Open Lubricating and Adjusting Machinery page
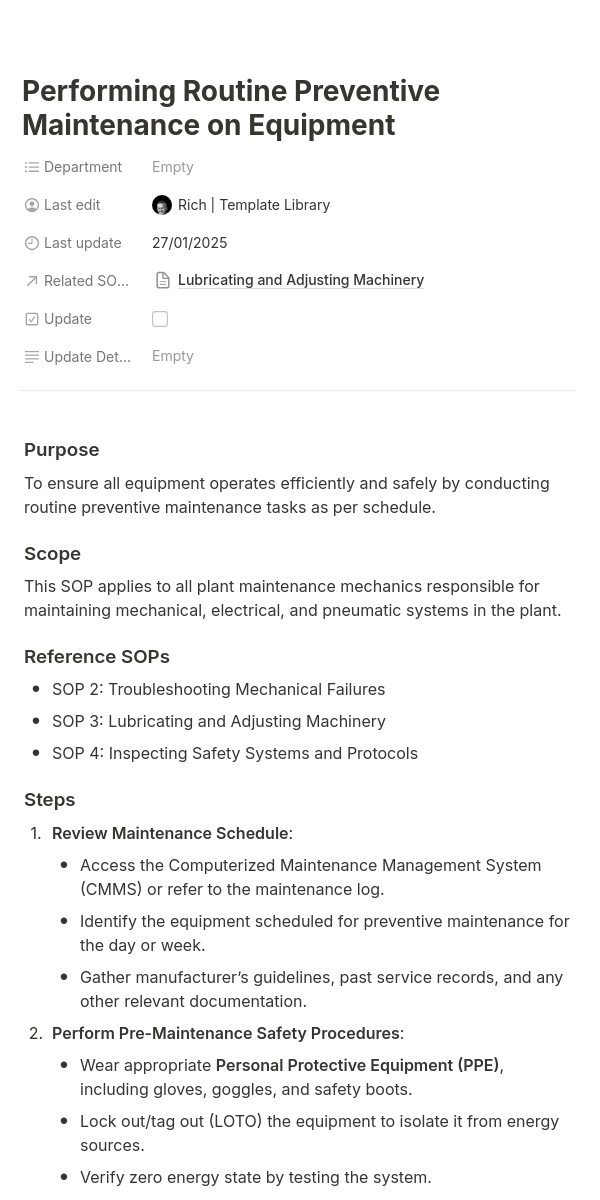 [300, 280]
